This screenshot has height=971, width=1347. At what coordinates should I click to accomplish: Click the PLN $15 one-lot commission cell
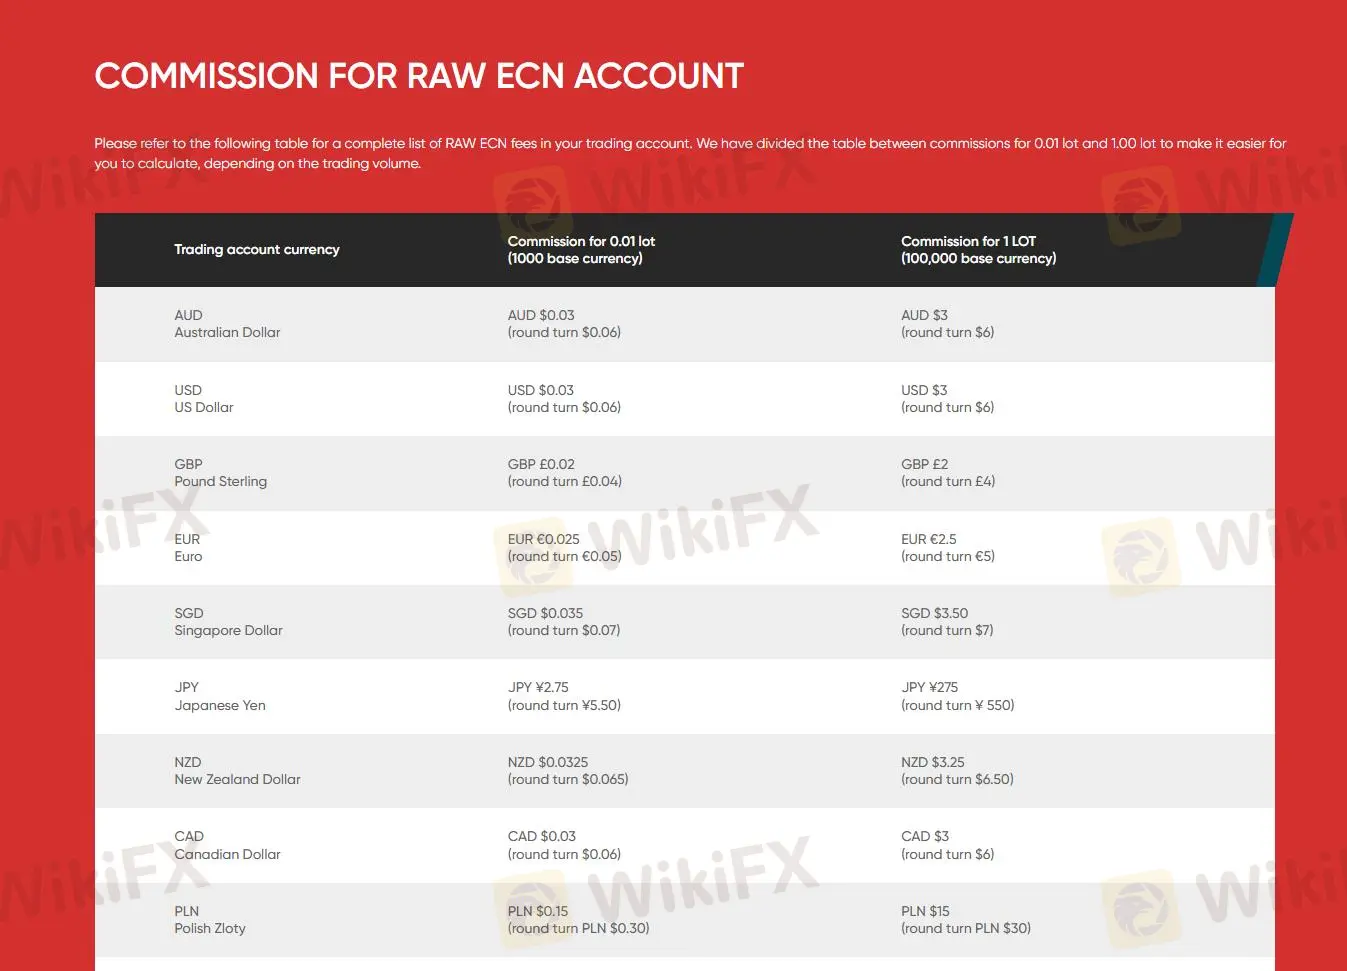pyautogui.click(x=965, y=920)
